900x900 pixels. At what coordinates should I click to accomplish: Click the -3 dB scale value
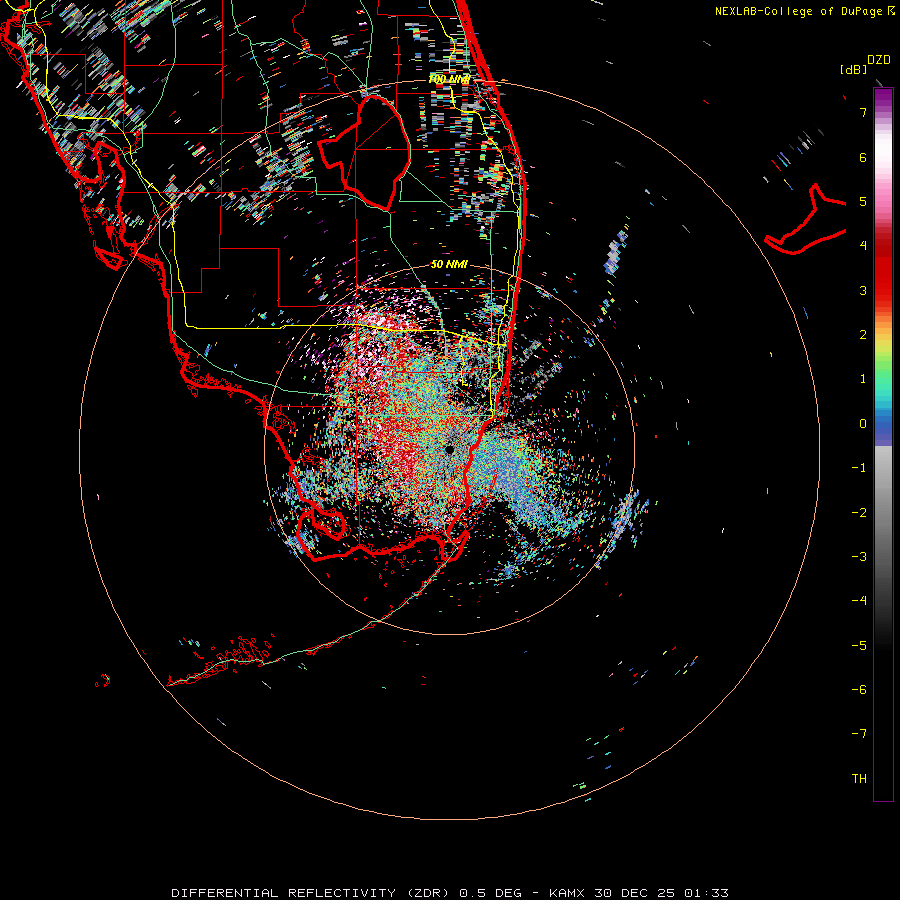point(859,557)
